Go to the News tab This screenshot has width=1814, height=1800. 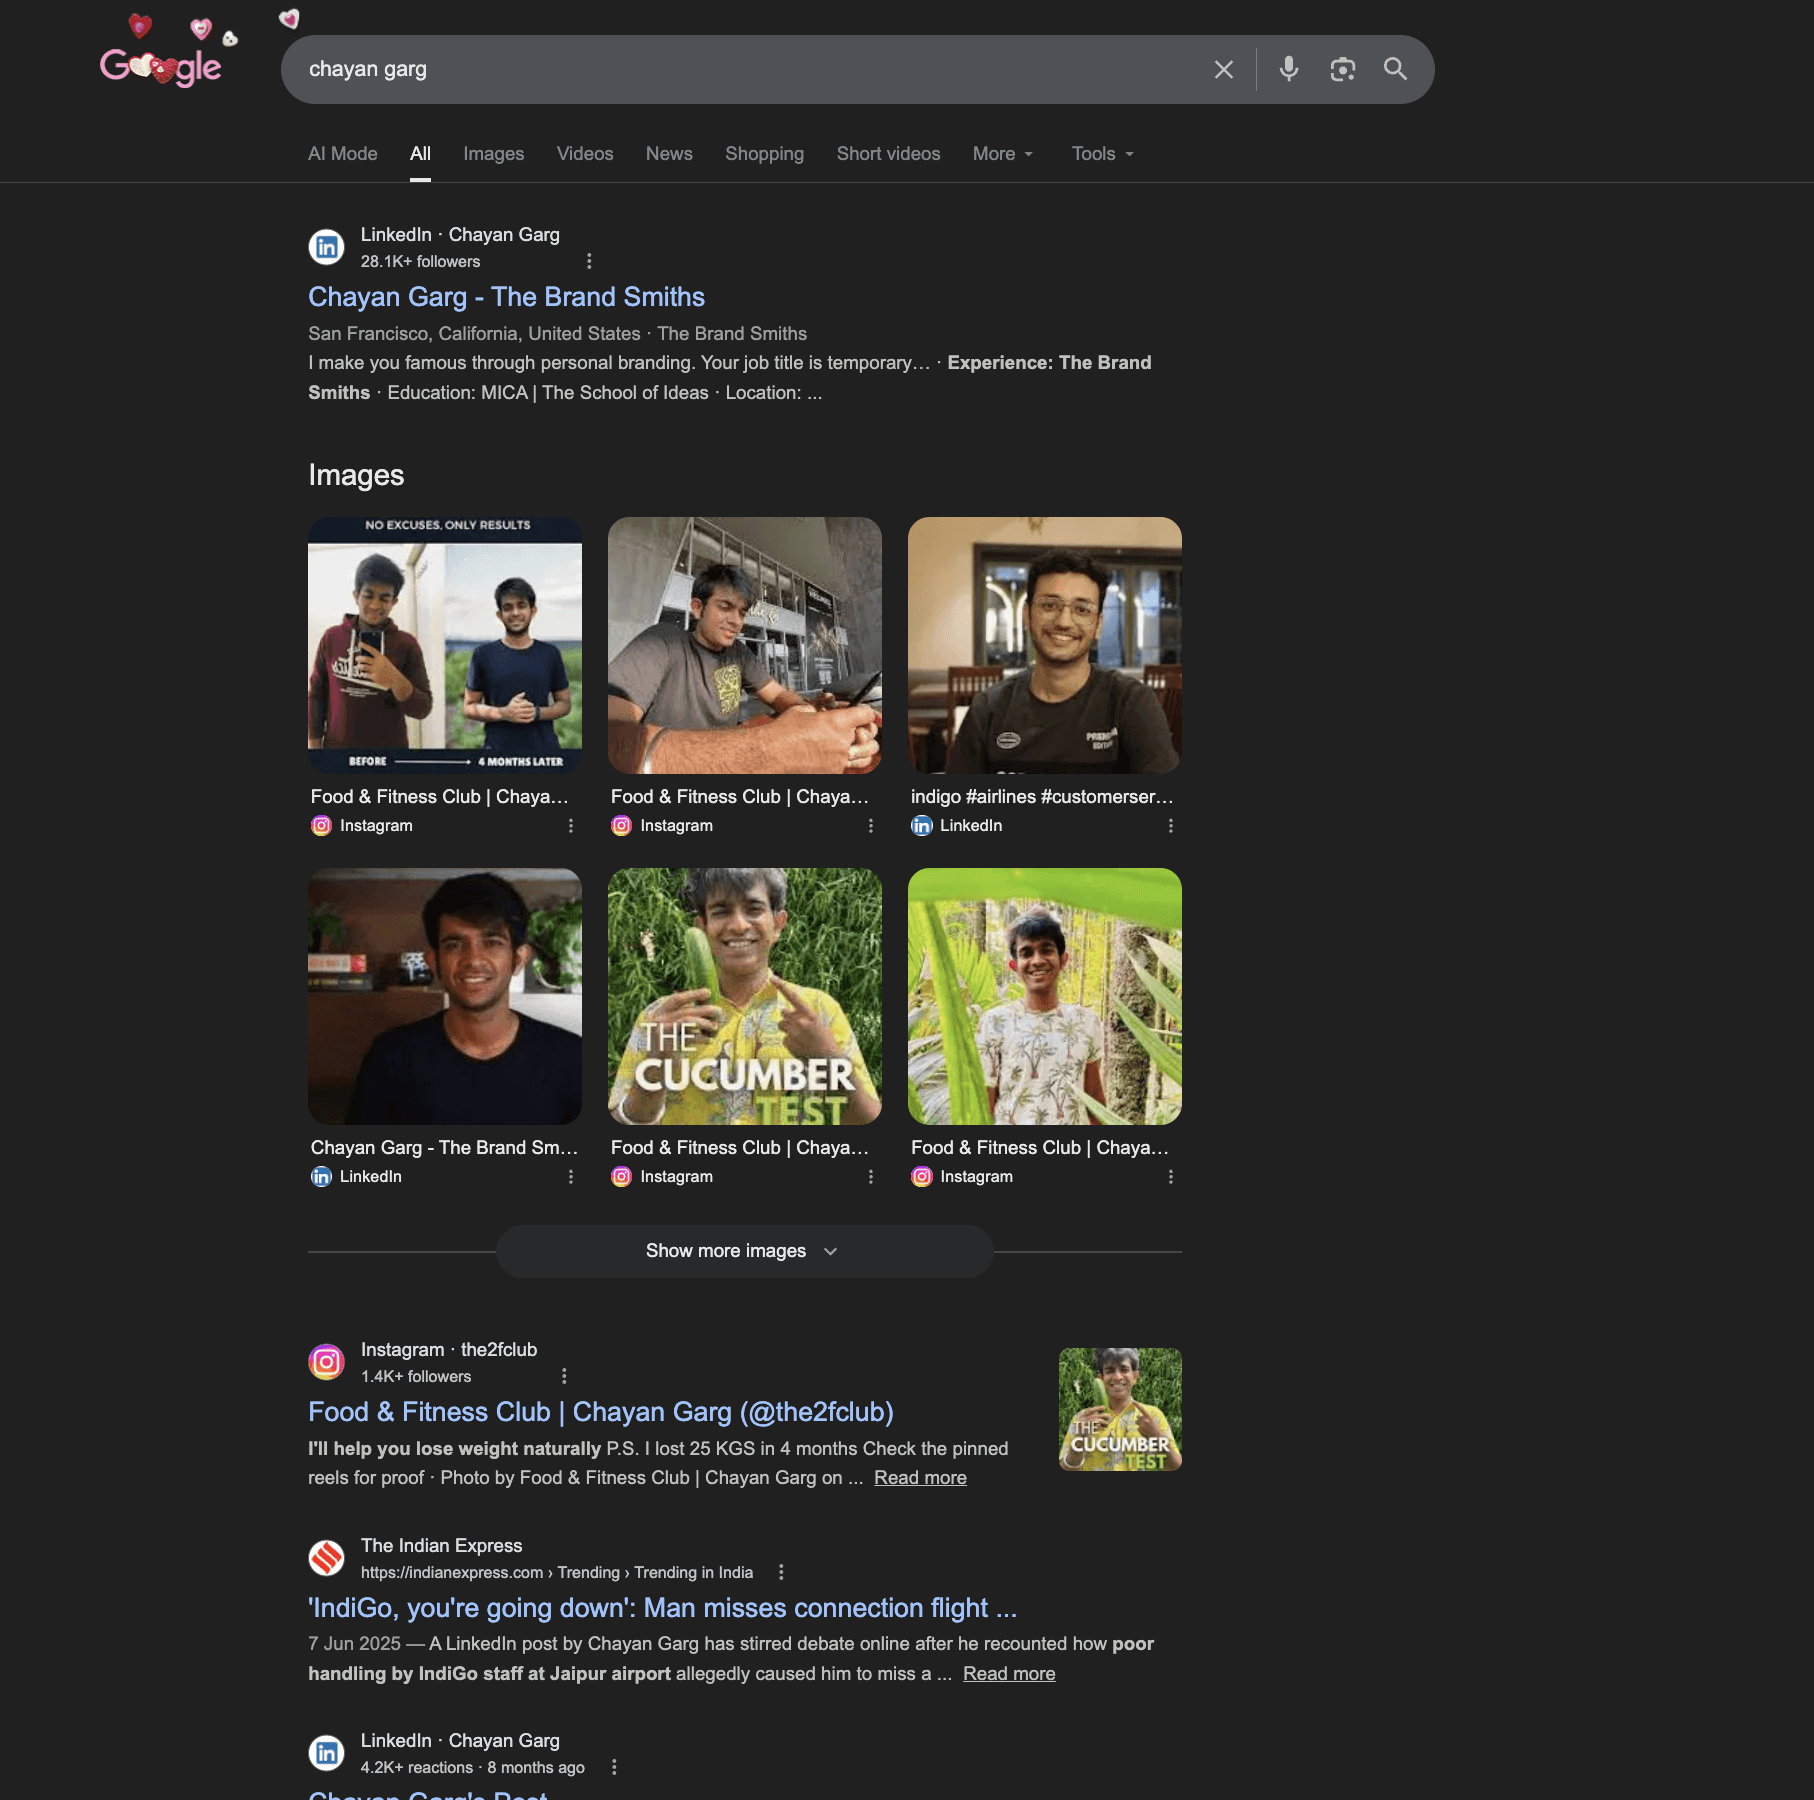point(669,154)
